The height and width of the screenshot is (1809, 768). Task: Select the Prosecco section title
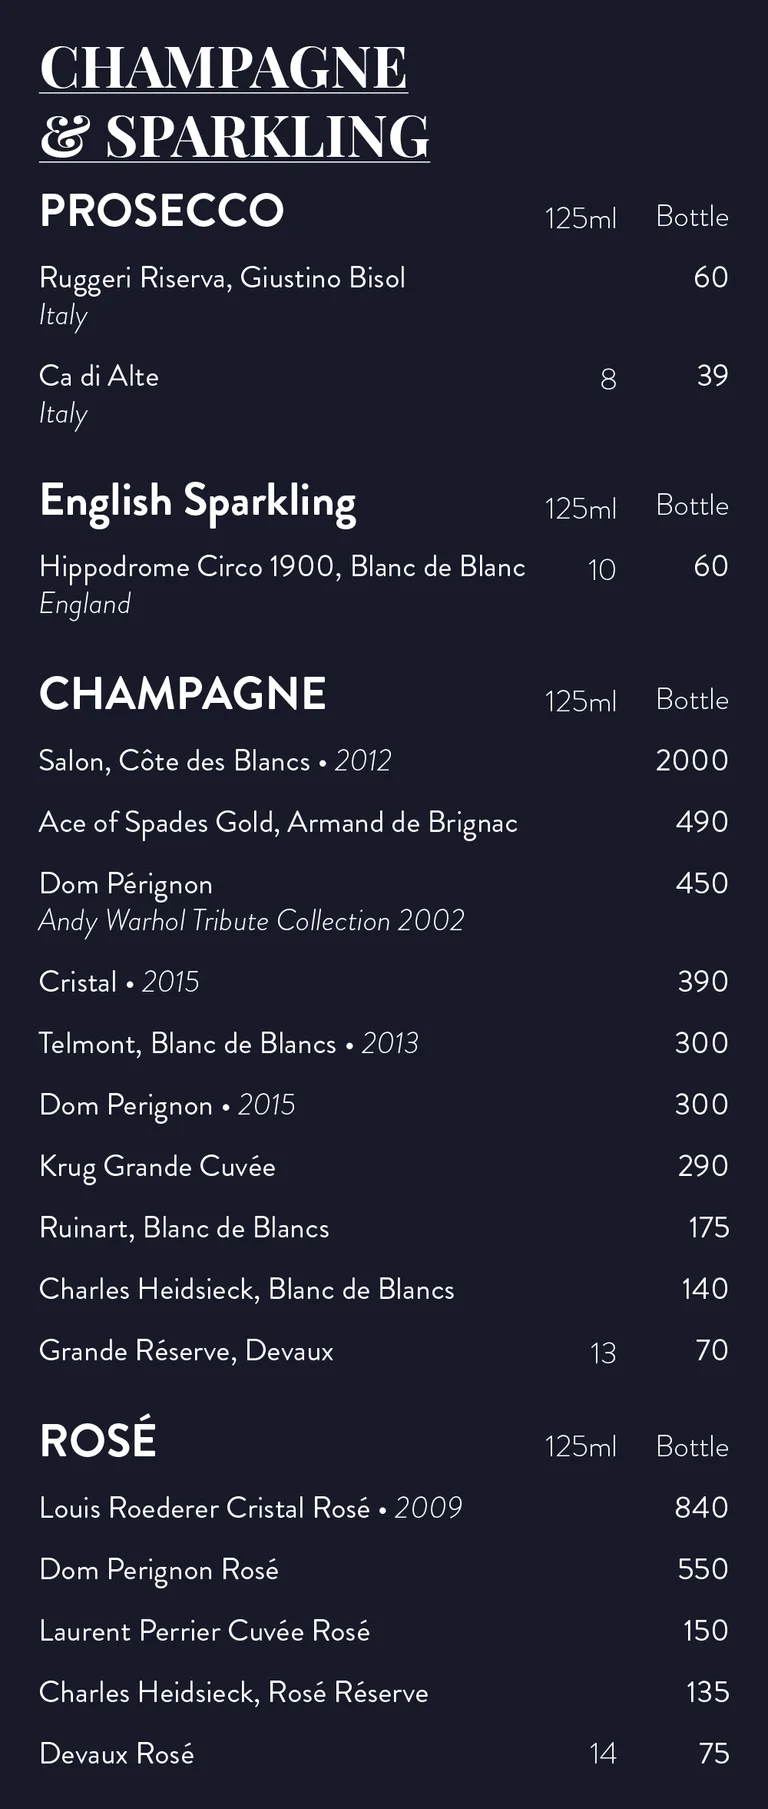coord(162,211)
